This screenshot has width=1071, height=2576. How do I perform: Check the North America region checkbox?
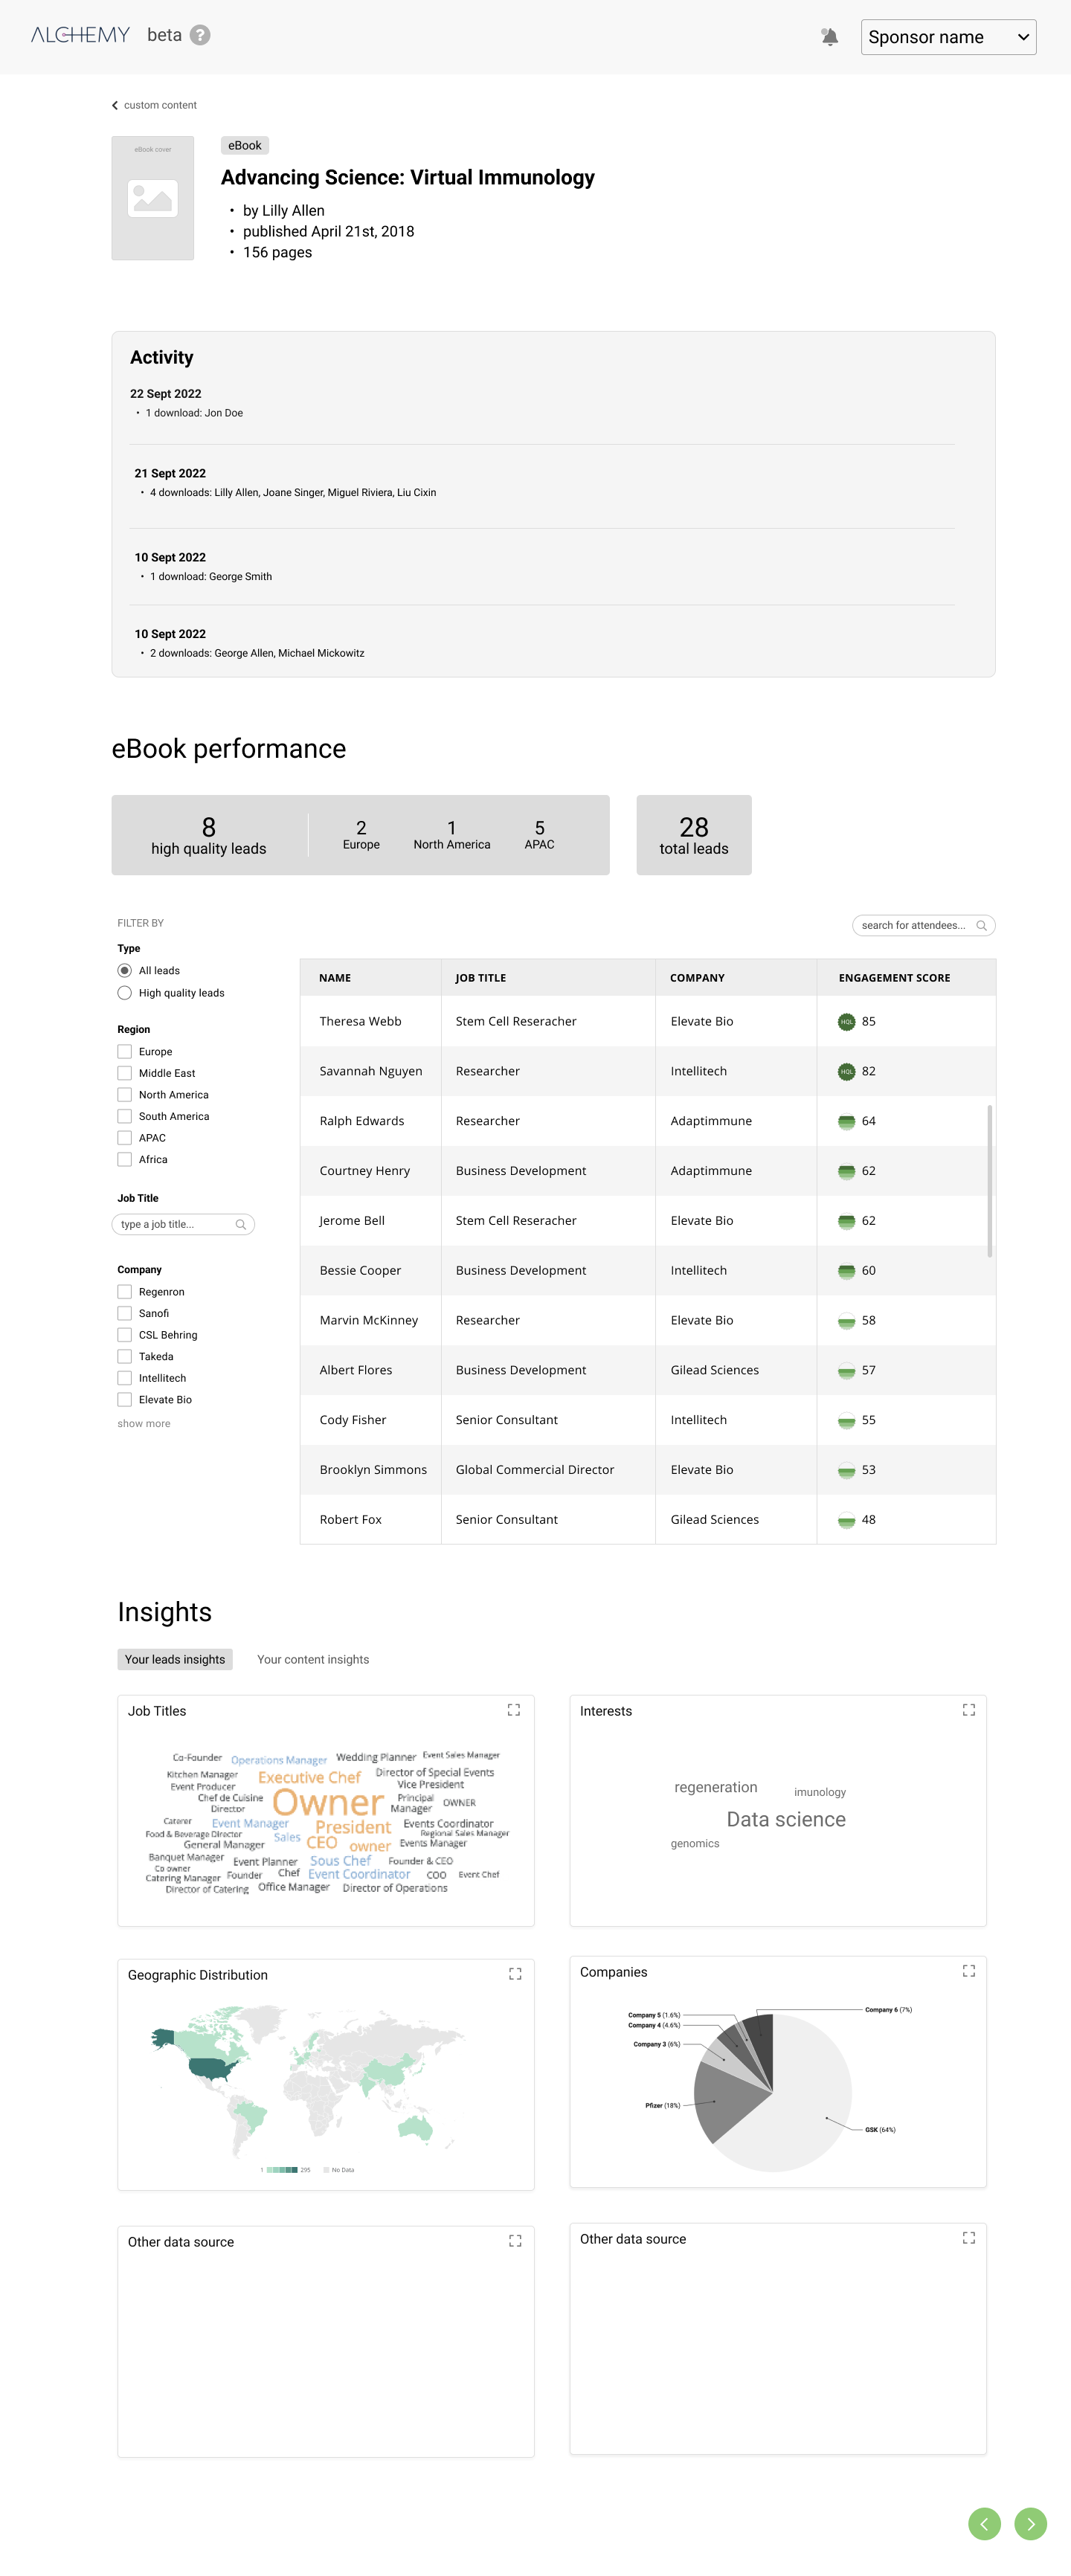pyautogui.click(x=124, y=1095)
